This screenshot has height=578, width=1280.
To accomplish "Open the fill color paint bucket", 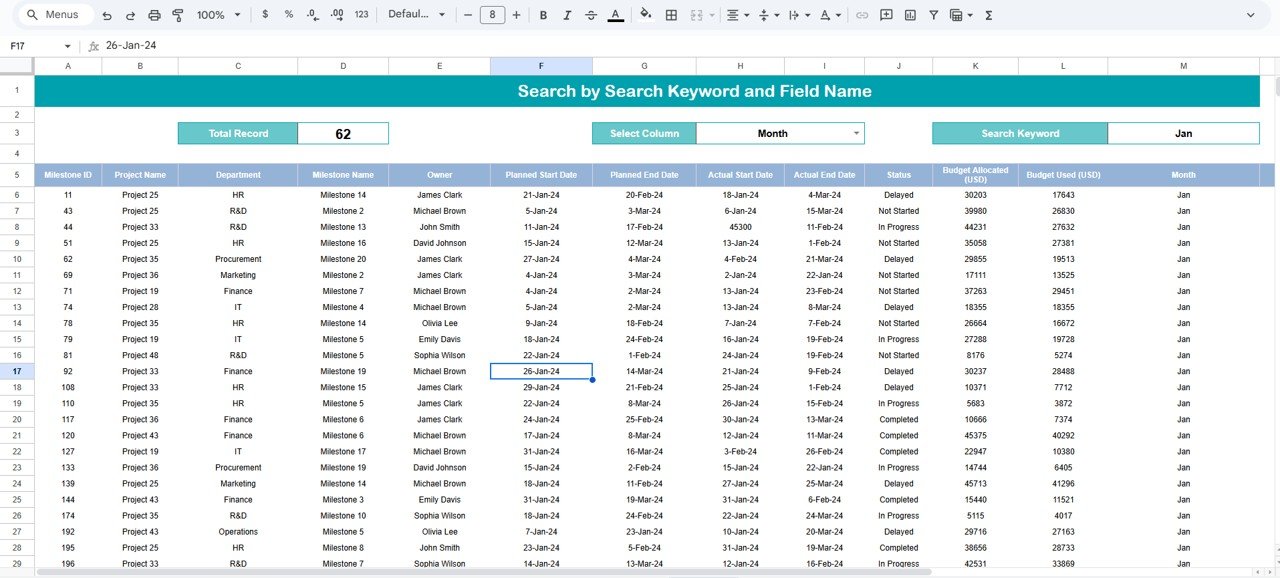I will (645, 15).
